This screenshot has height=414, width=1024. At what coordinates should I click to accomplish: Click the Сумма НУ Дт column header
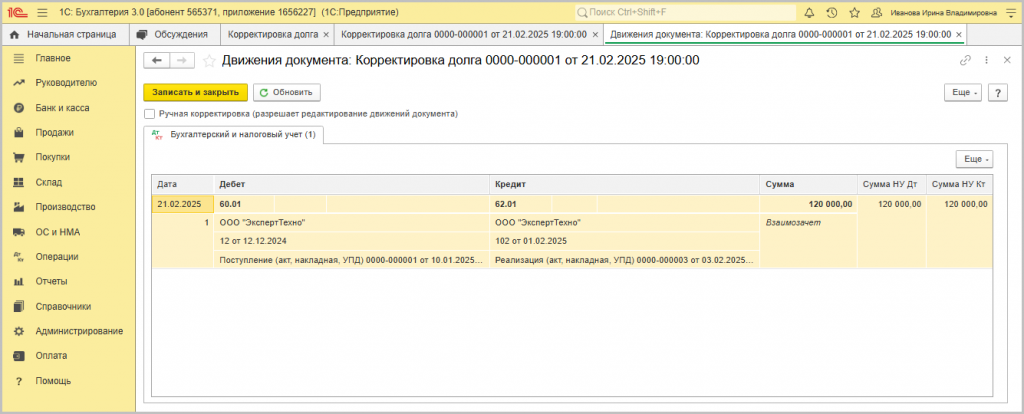(892, 185)
